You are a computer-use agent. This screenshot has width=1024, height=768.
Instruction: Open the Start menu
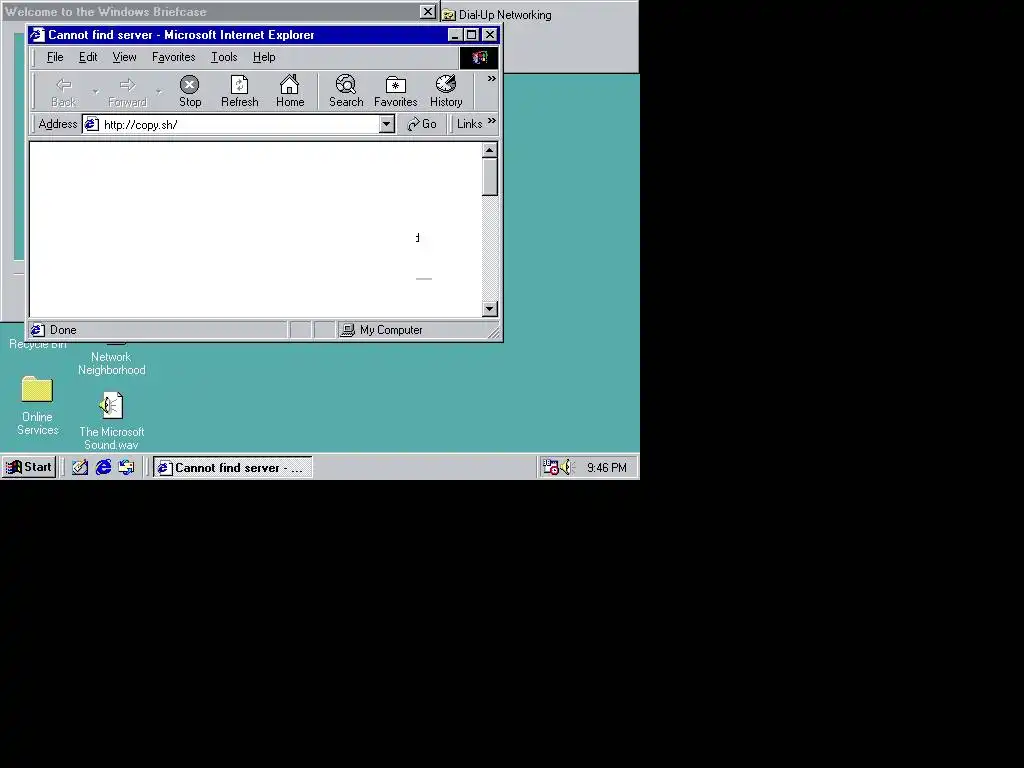click(28, 467)
